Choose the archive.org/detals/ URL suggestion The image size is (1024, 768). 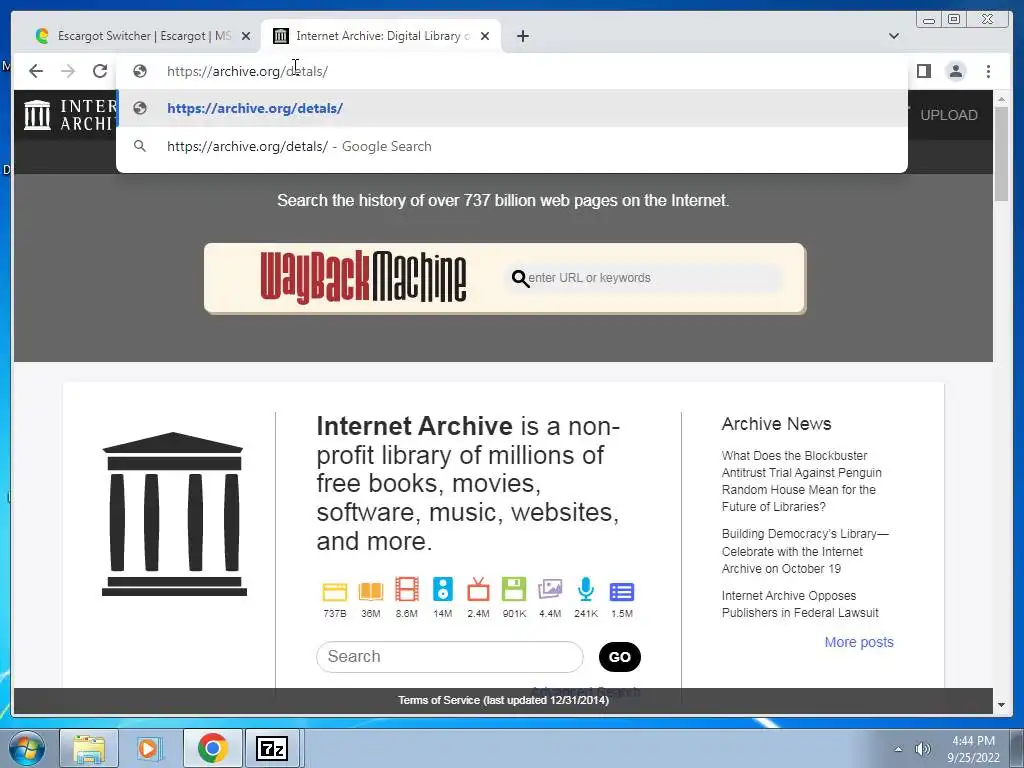click(x=512, y=108)
